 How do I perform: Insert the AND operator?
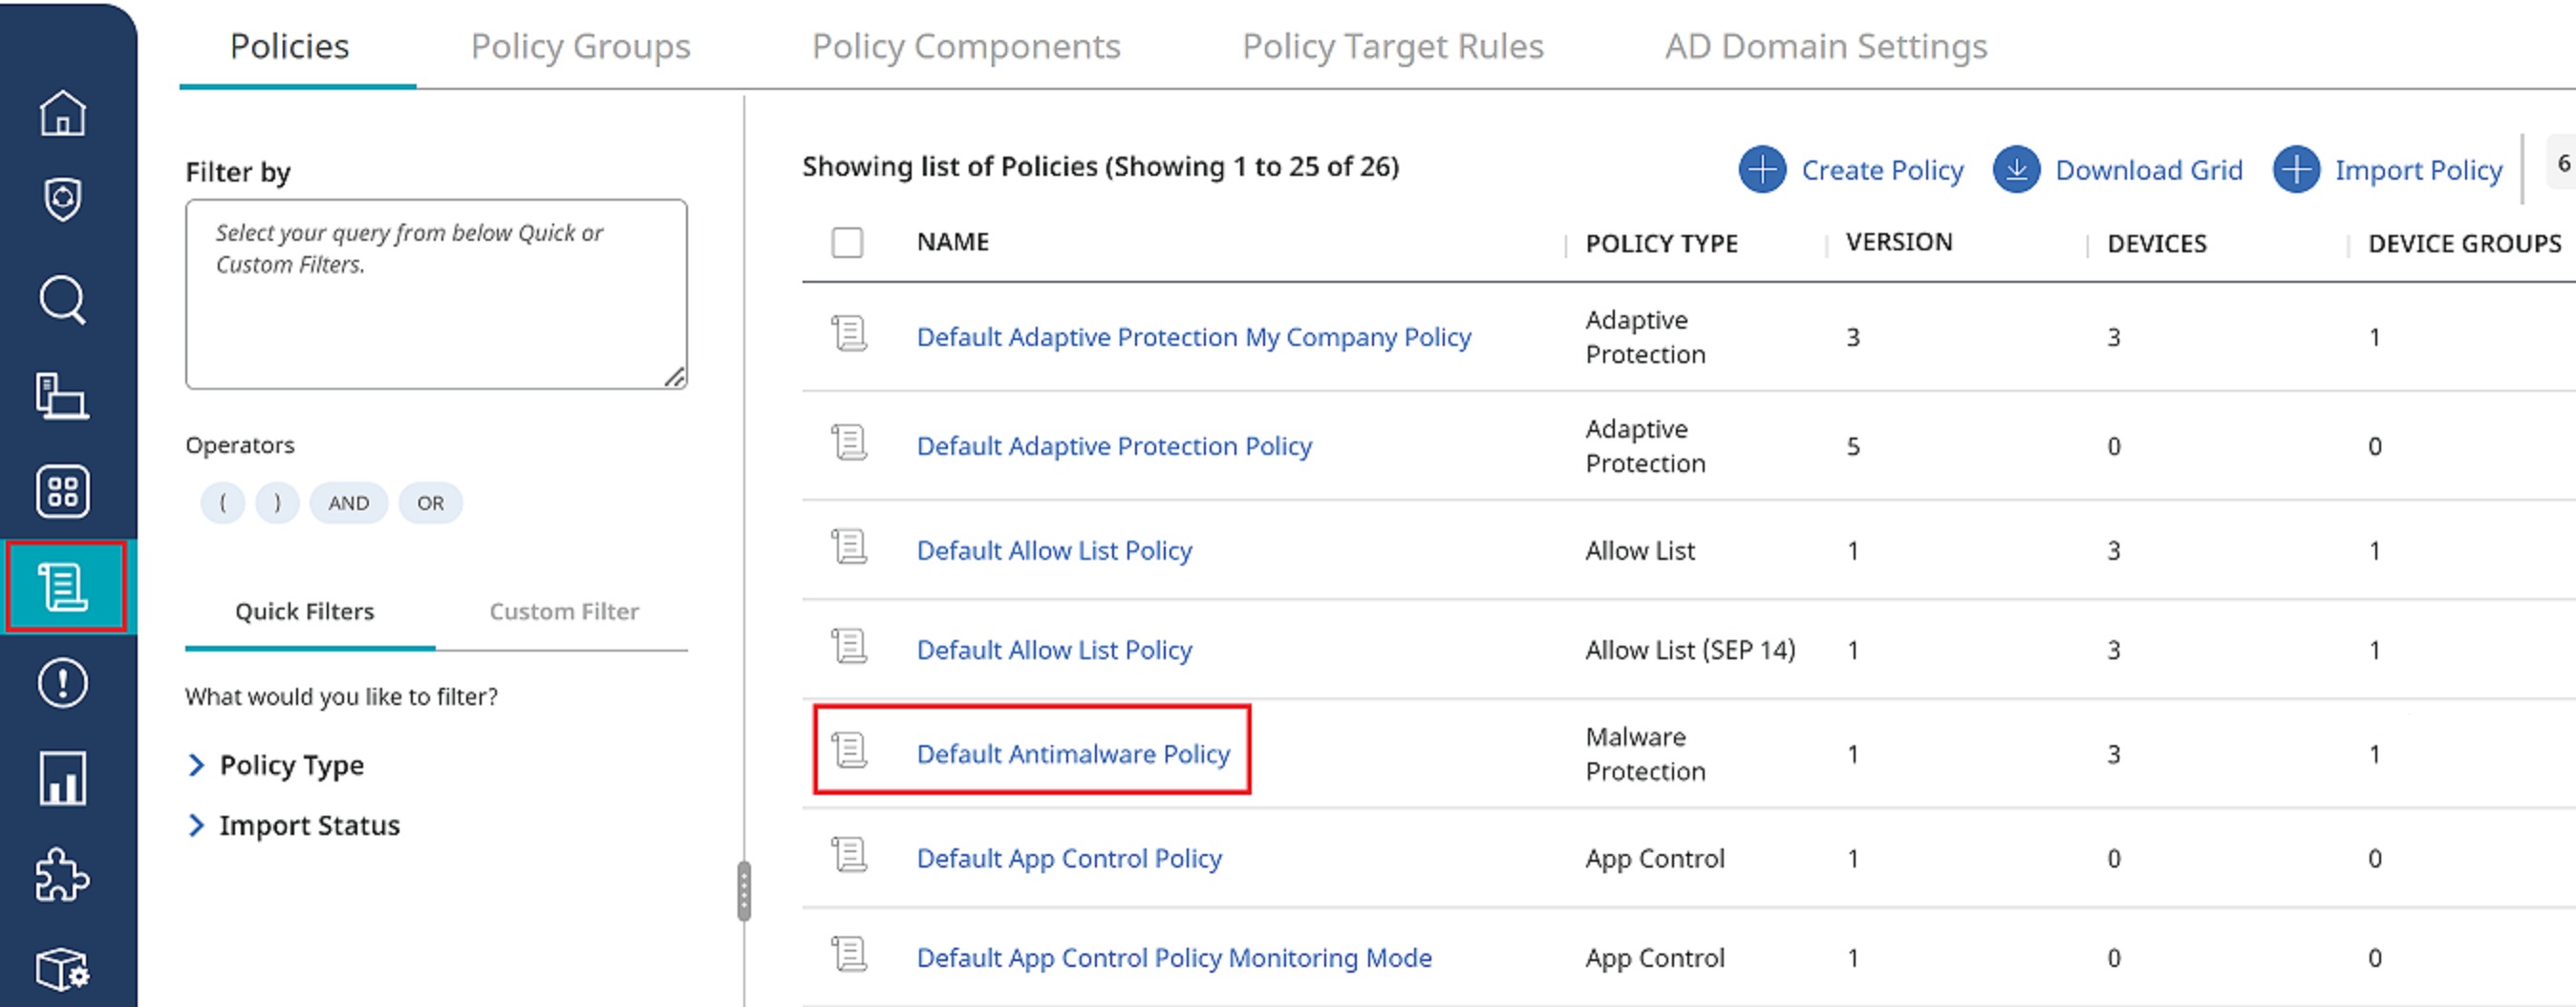tap(348, 503)
